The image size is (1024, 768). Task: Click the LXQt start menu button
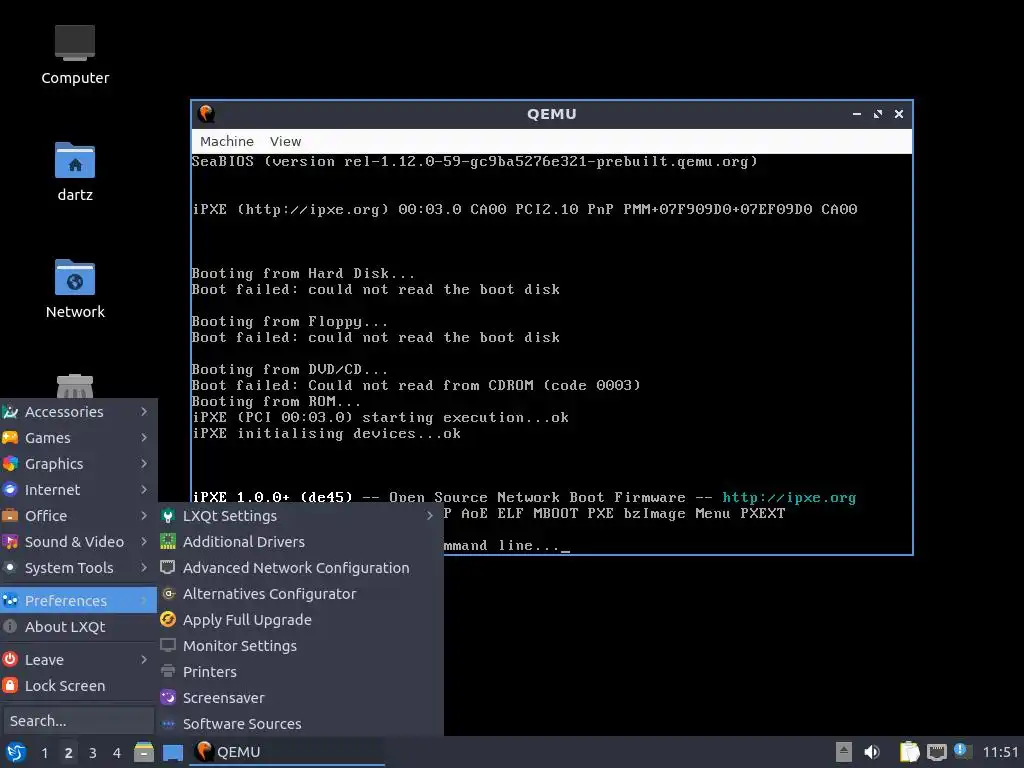[16, 753]
